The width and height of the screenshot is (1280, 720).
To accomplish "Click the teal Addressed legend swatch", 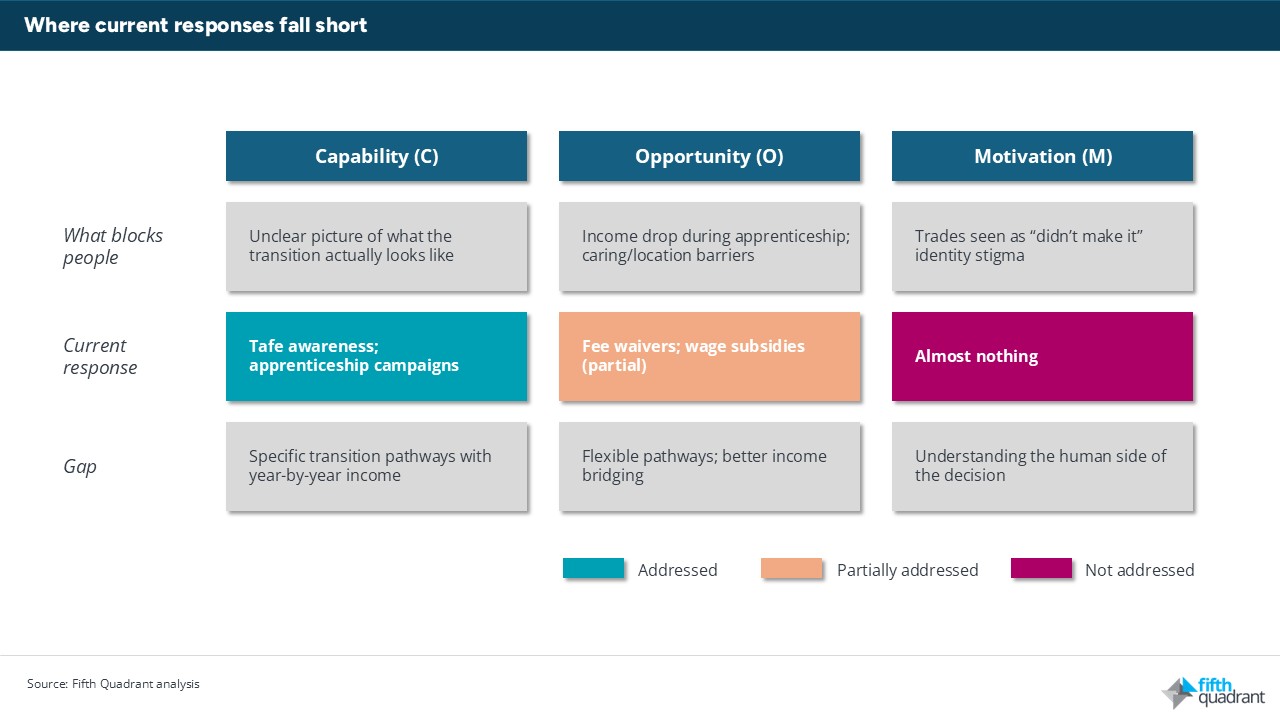I will [593, 569].
